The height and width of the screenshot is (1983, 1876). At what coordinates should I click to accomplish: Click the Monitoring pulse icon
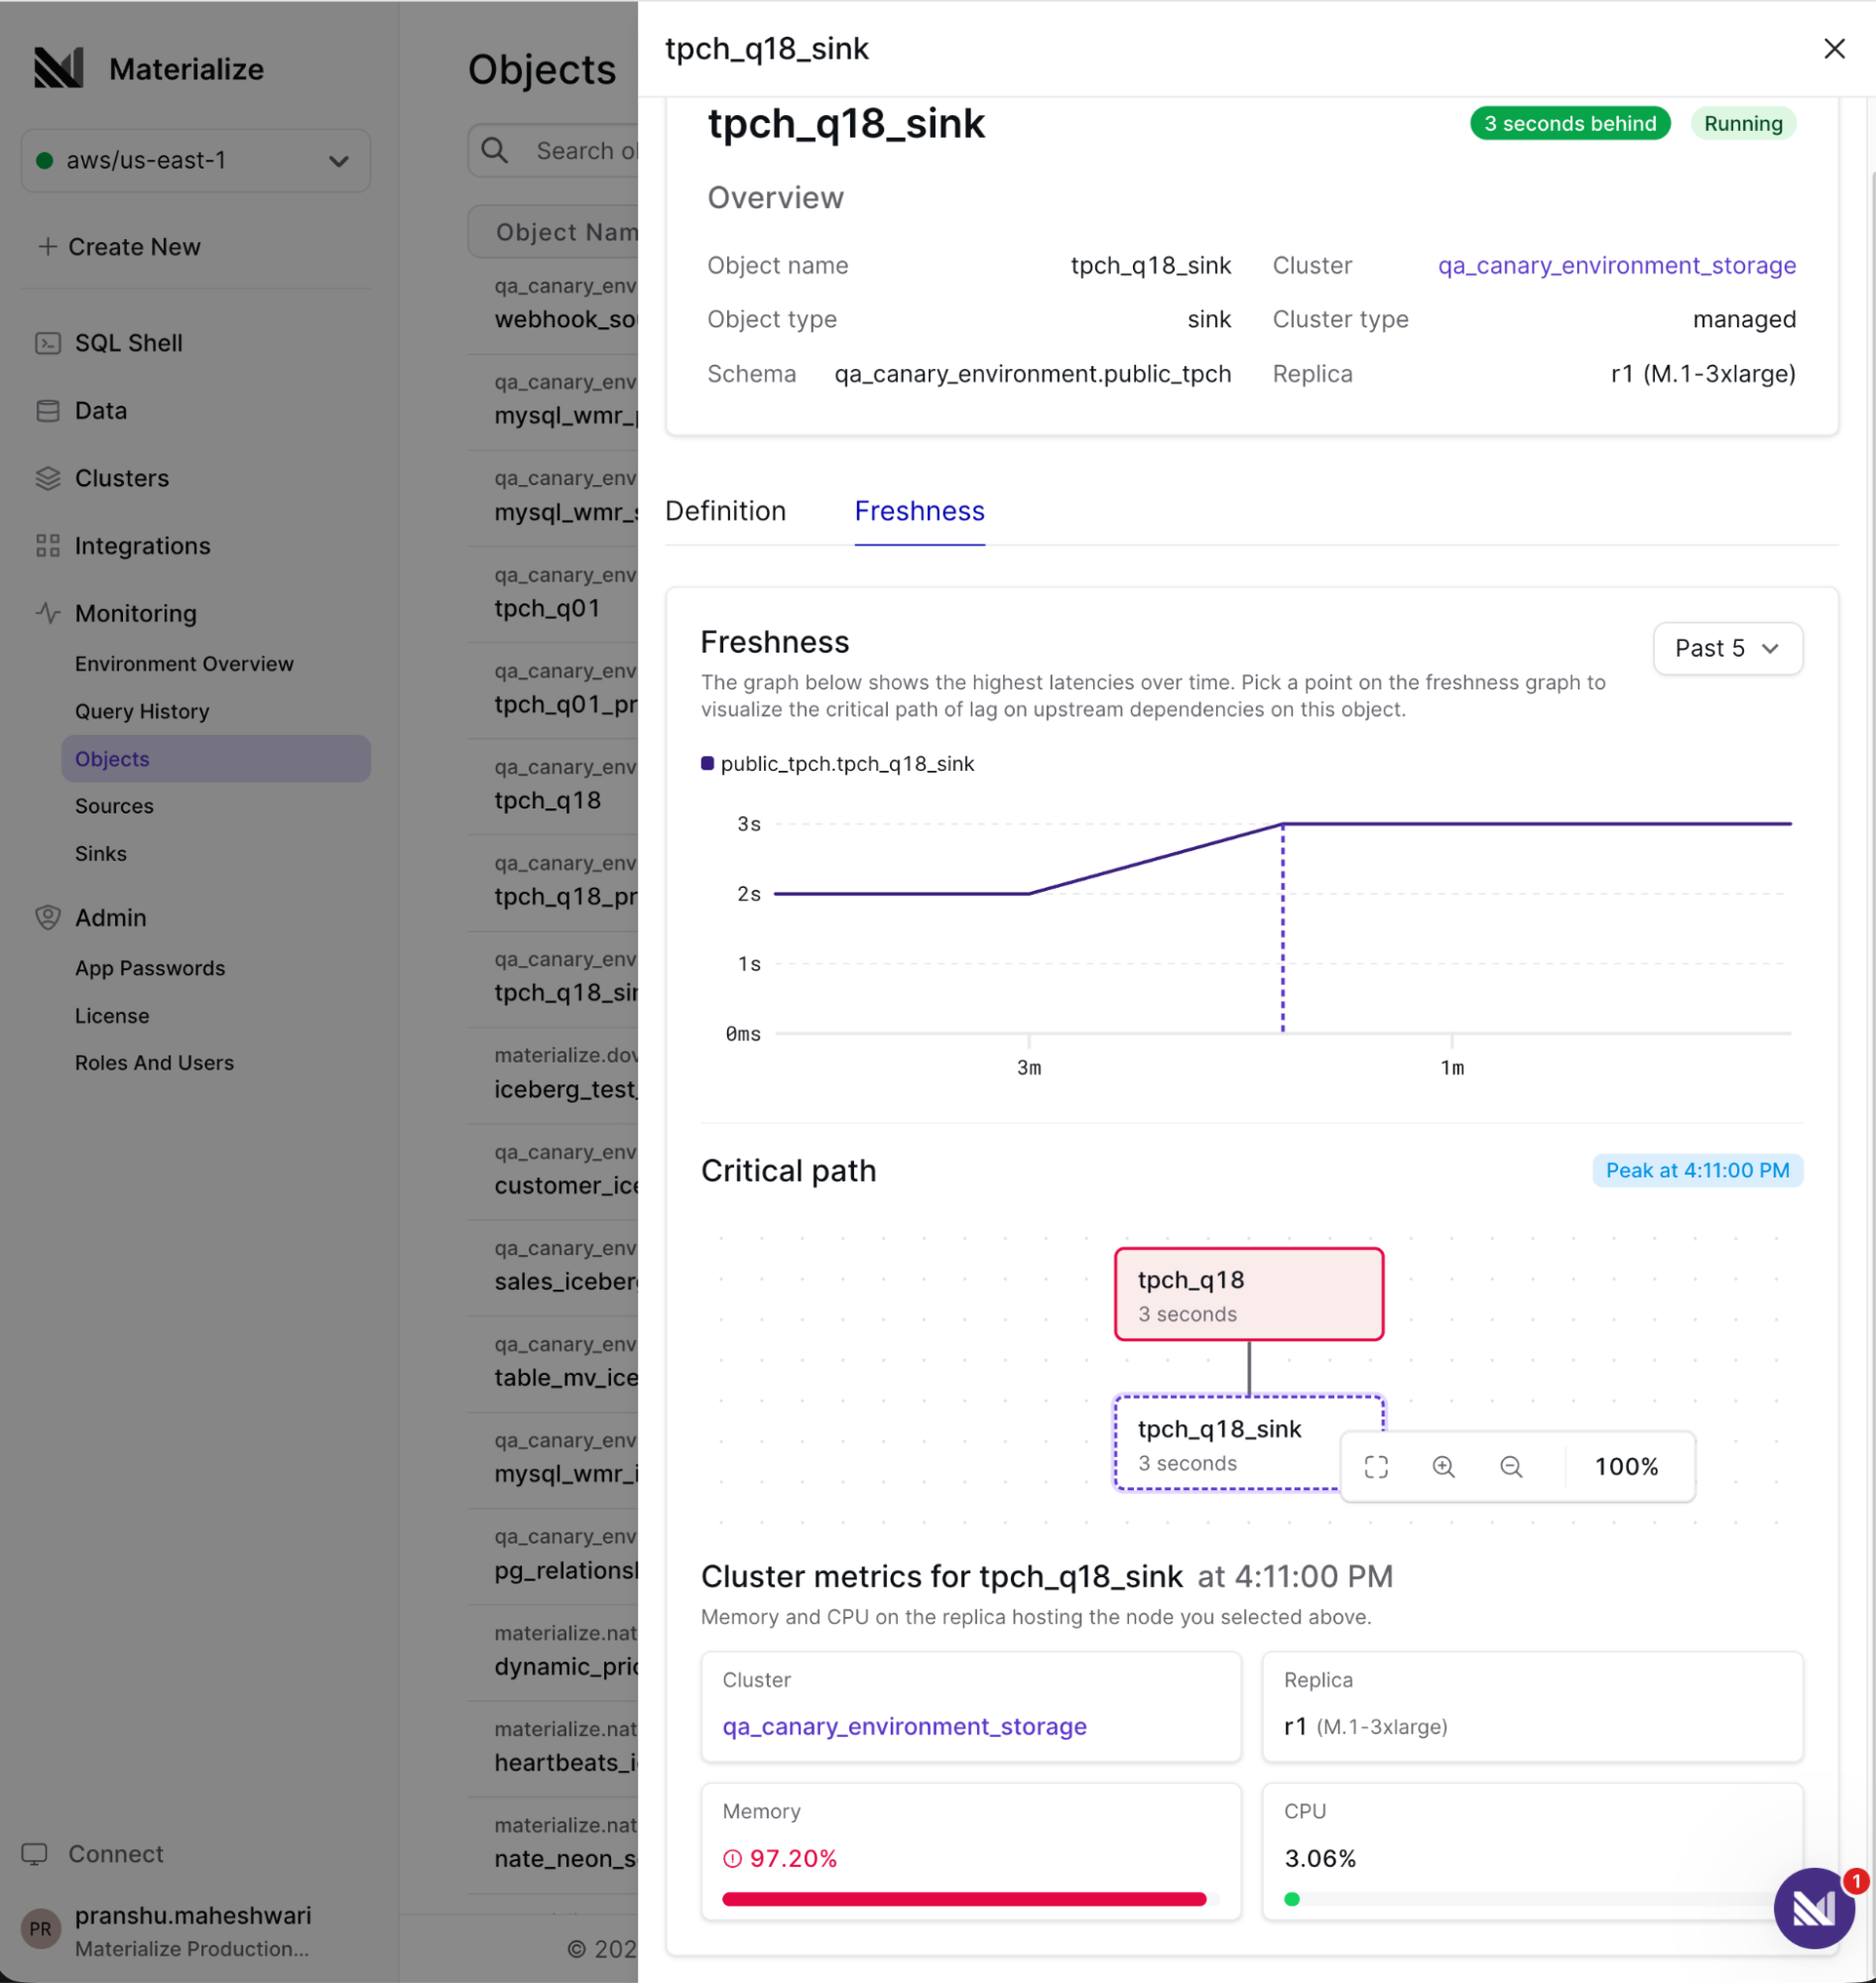point(48,613)
